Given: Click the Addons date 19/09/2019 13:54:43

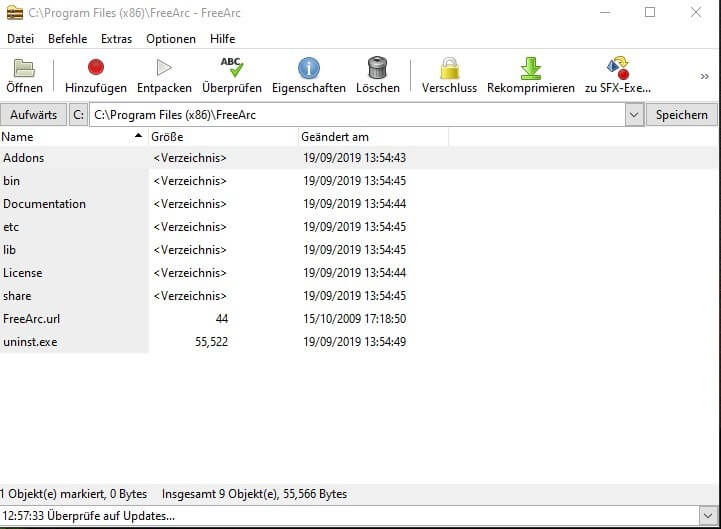Looking at the screenshot, I should 355,158.
